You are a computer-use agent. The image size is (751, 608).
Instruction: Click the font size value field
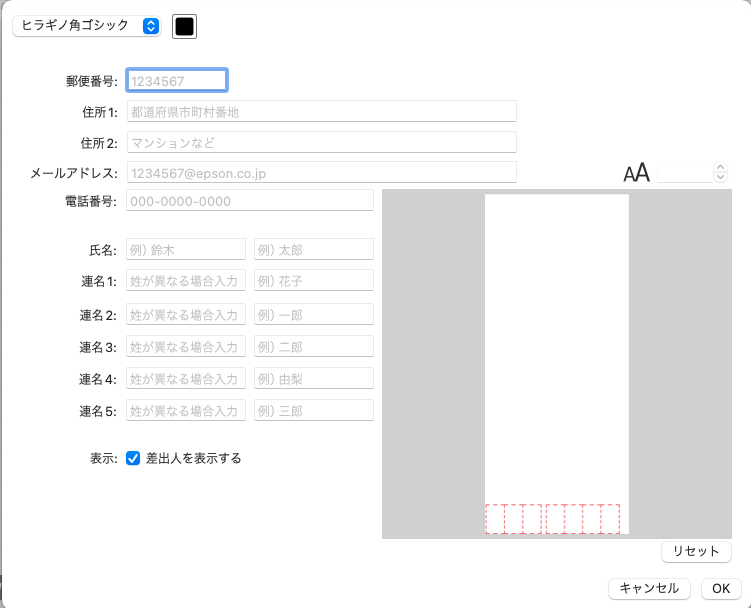click(685, 172)
